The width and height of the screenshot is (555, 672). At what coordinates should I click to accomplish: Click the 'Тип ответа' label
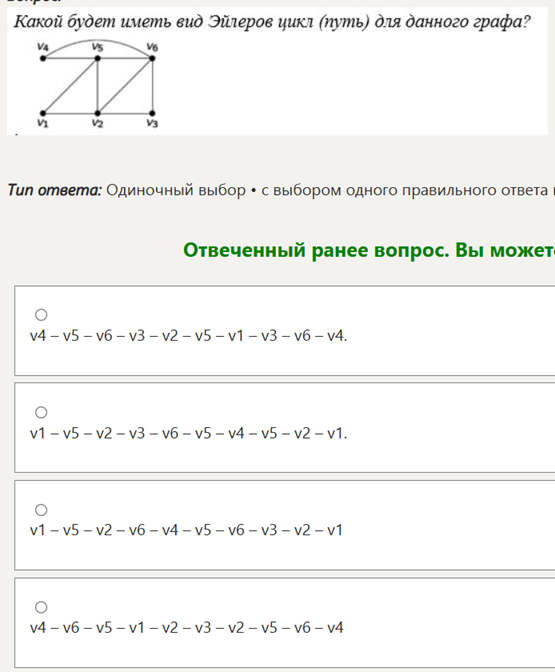point(55,190)
